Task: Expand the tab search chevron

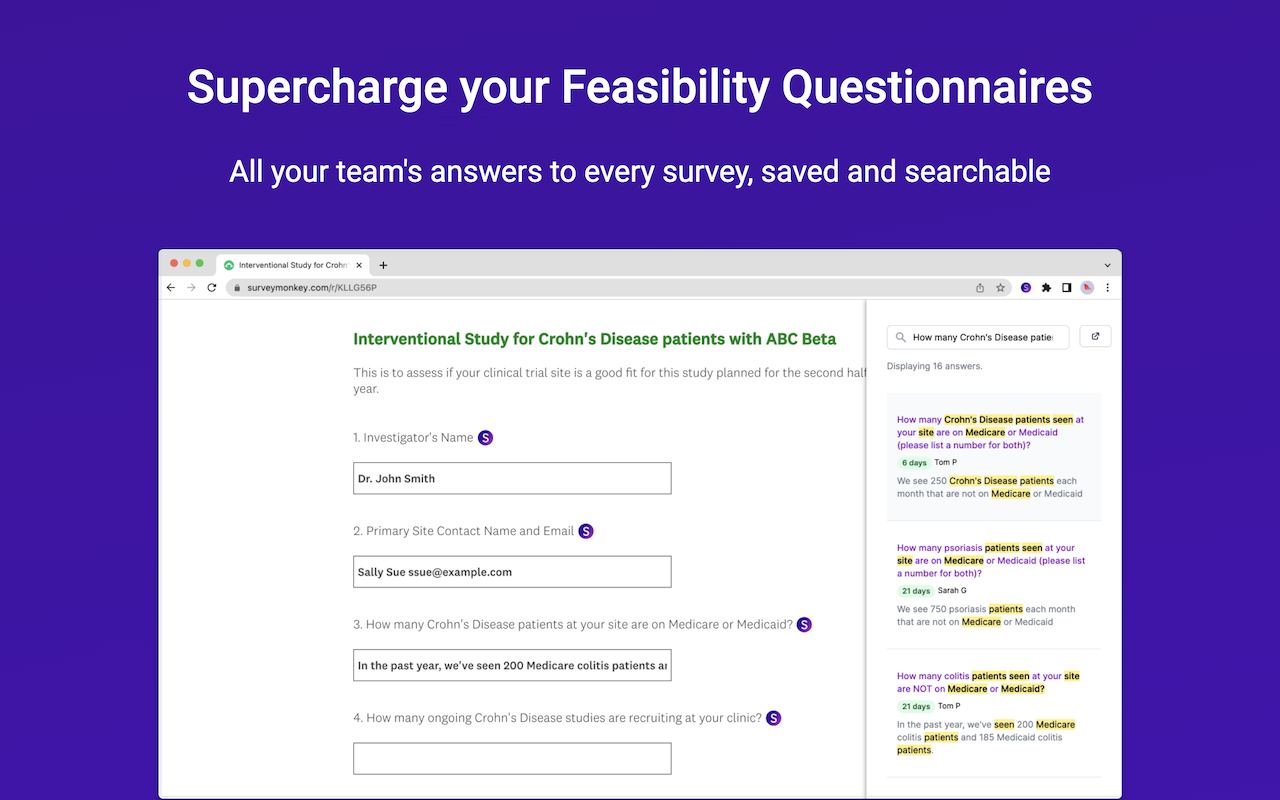Action: pos(1108,265)
